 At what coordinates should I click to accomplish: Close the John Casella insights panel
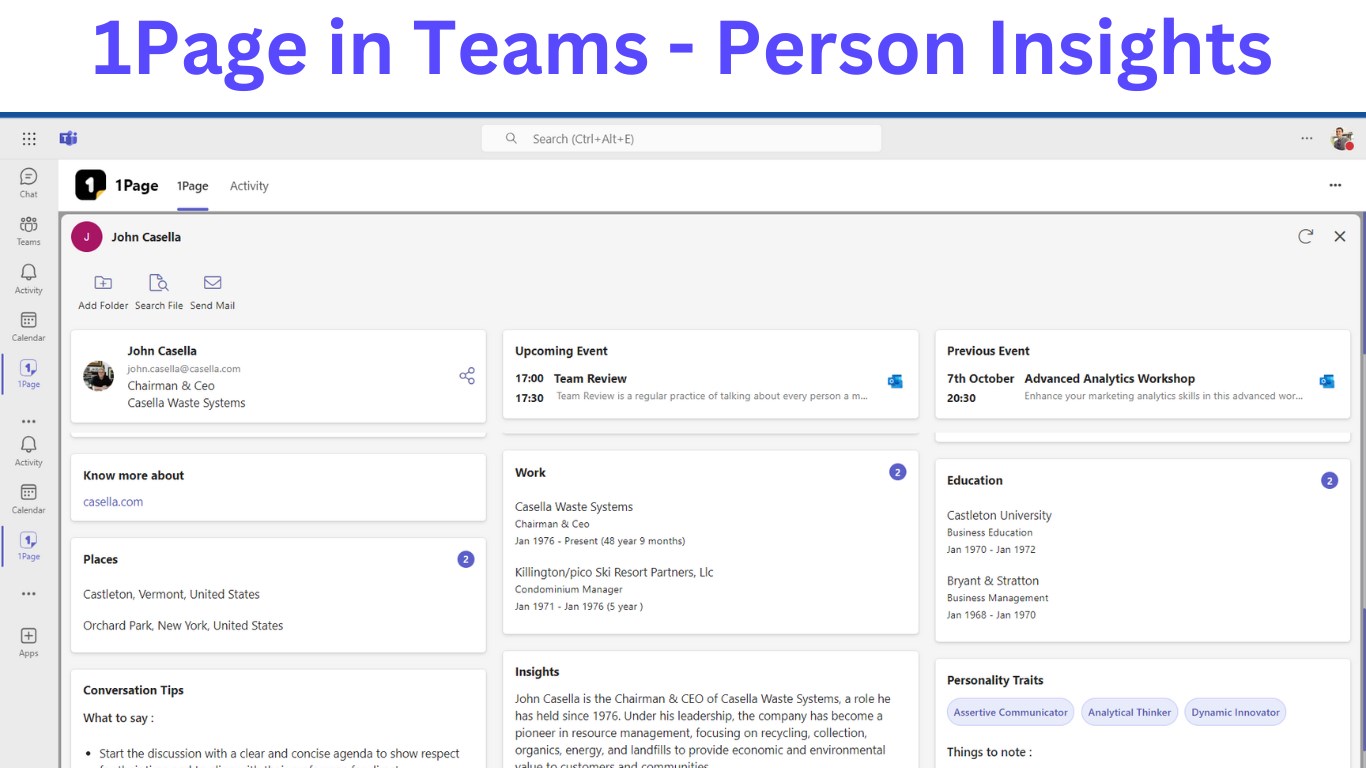(x=1340, y=236)
